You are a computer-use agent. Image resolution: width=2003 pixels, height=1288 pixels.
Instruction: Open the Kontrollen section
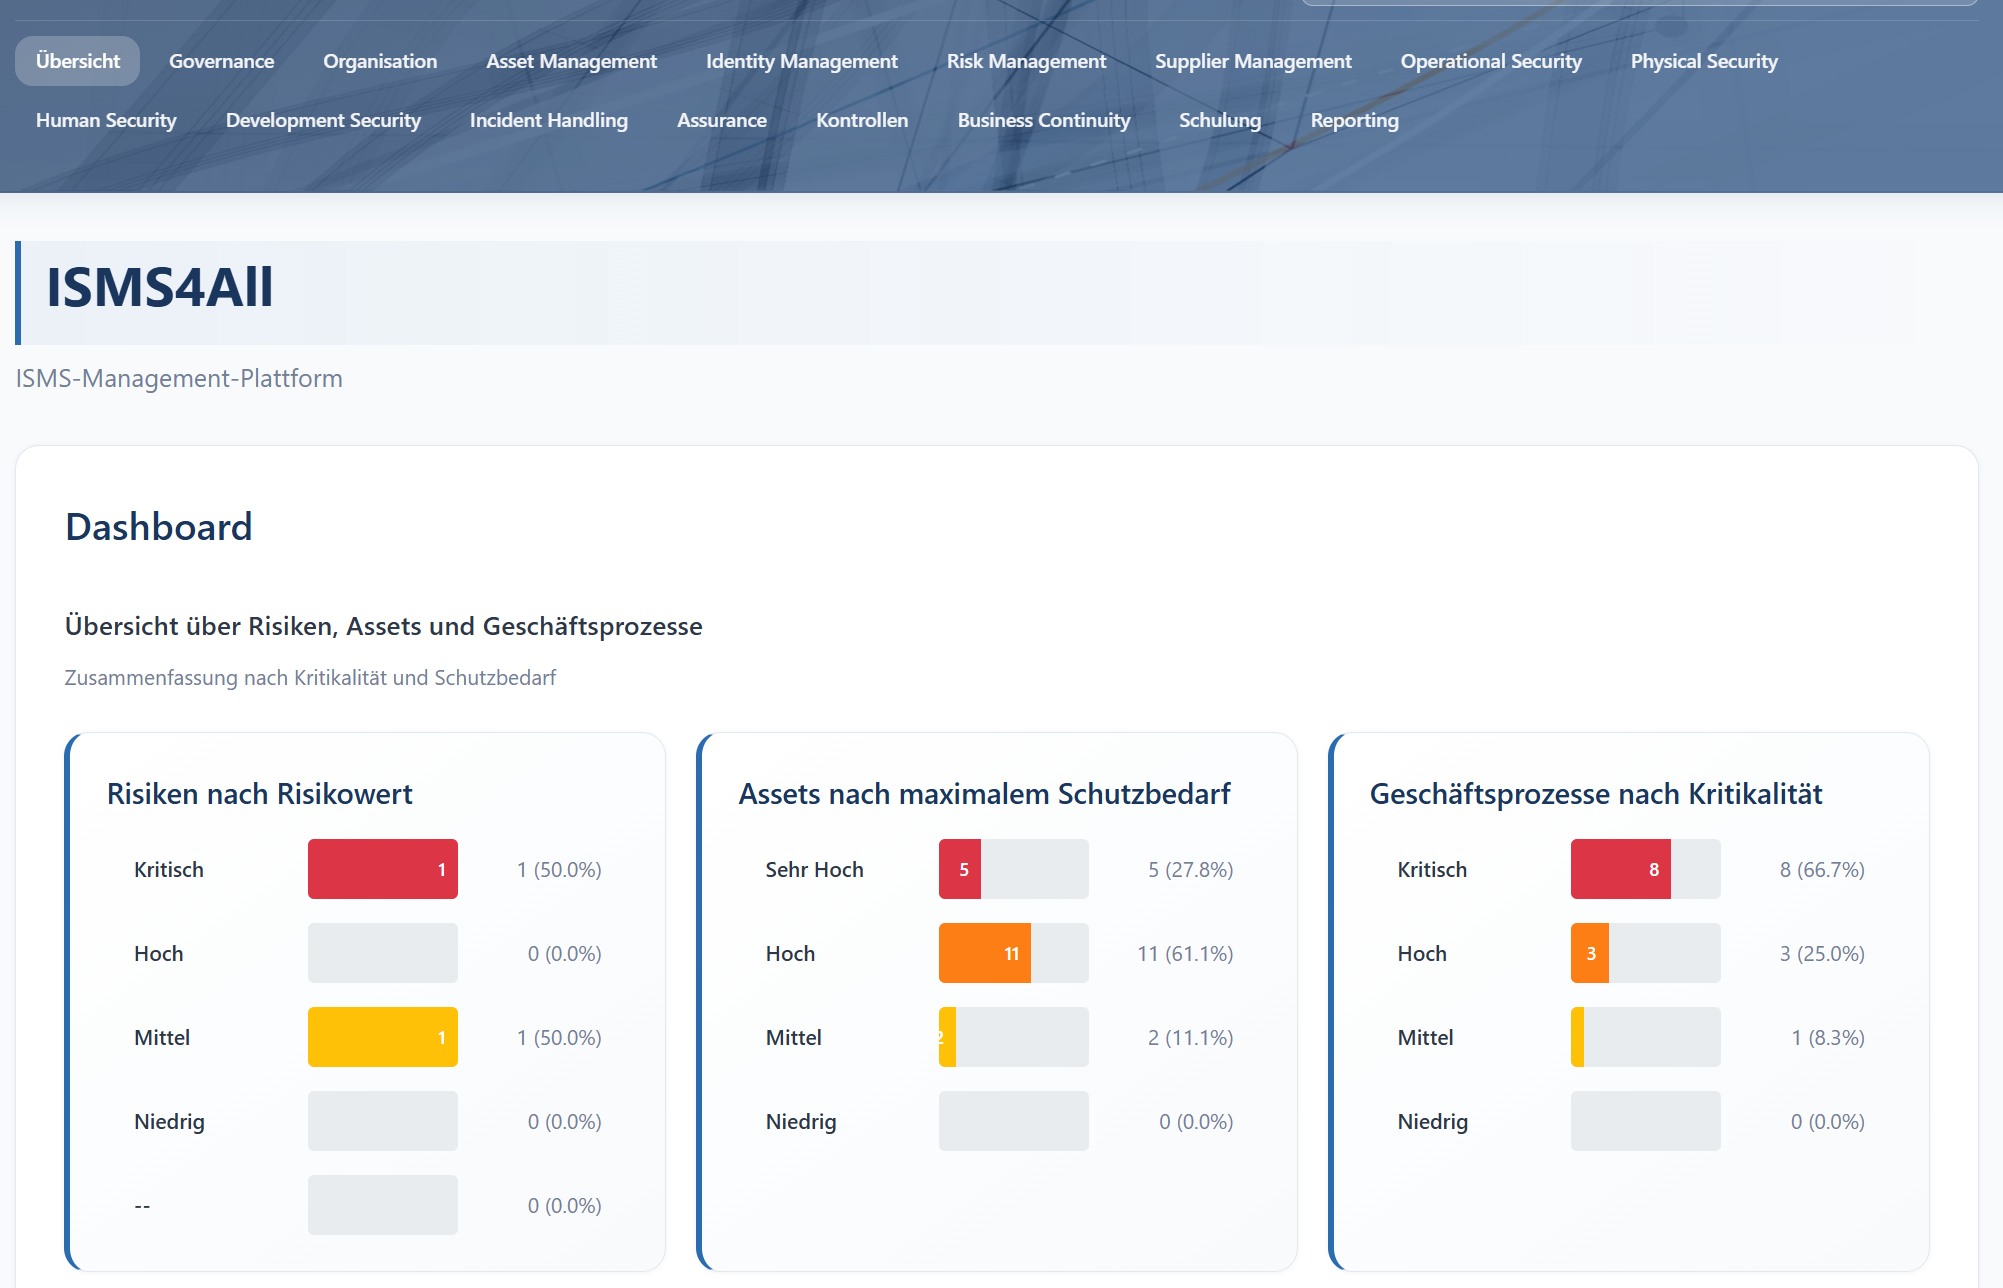(862, 120)
